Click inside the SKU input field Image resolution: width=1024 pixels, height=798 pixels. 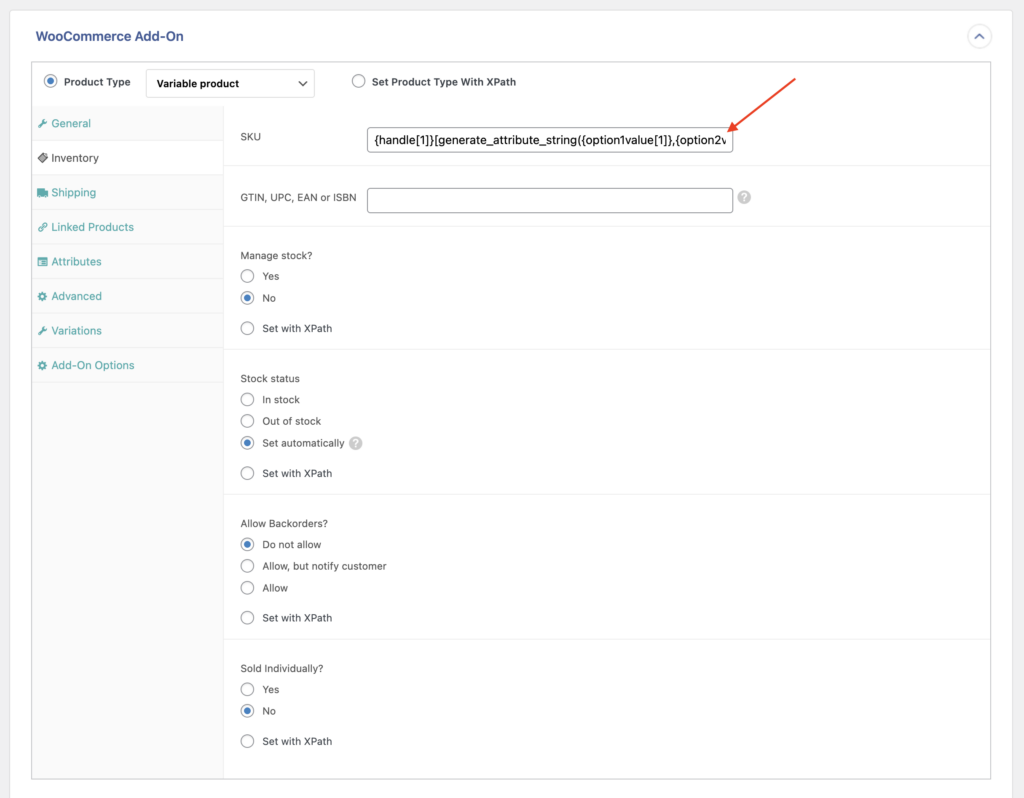[549, 140]
